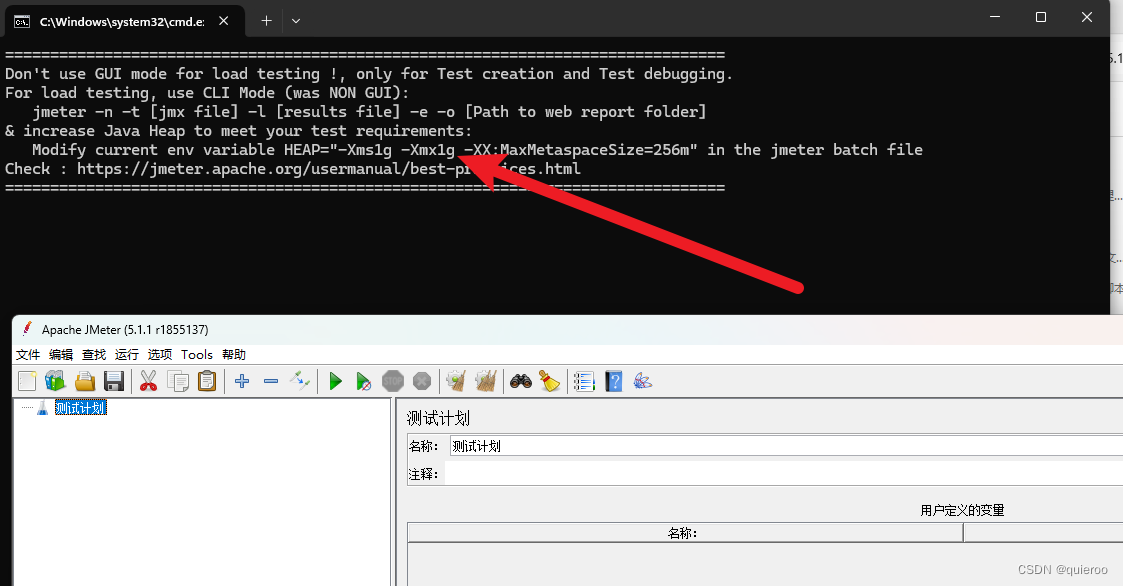Click the grey Shutdown X icon
The height and width of the screenshot is (586, 1123).
click(x=422, y=381)
